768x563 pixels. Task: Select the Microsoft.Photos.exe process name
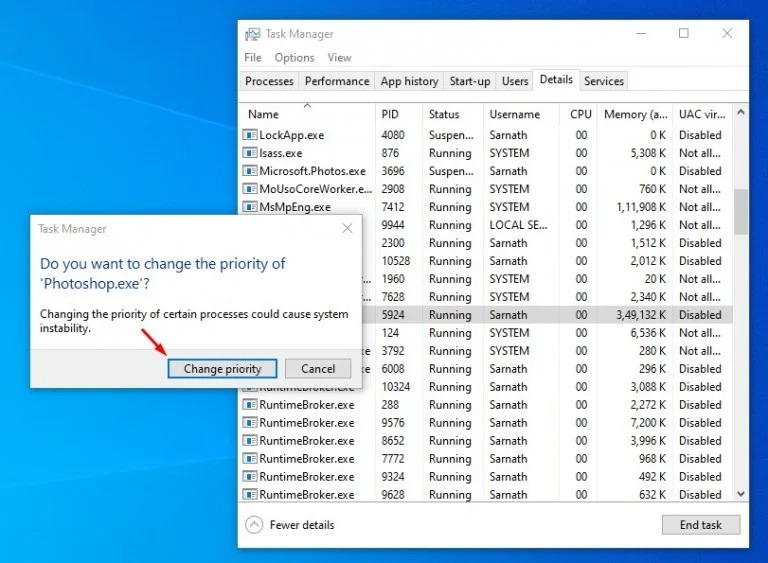tap(312, 171)
